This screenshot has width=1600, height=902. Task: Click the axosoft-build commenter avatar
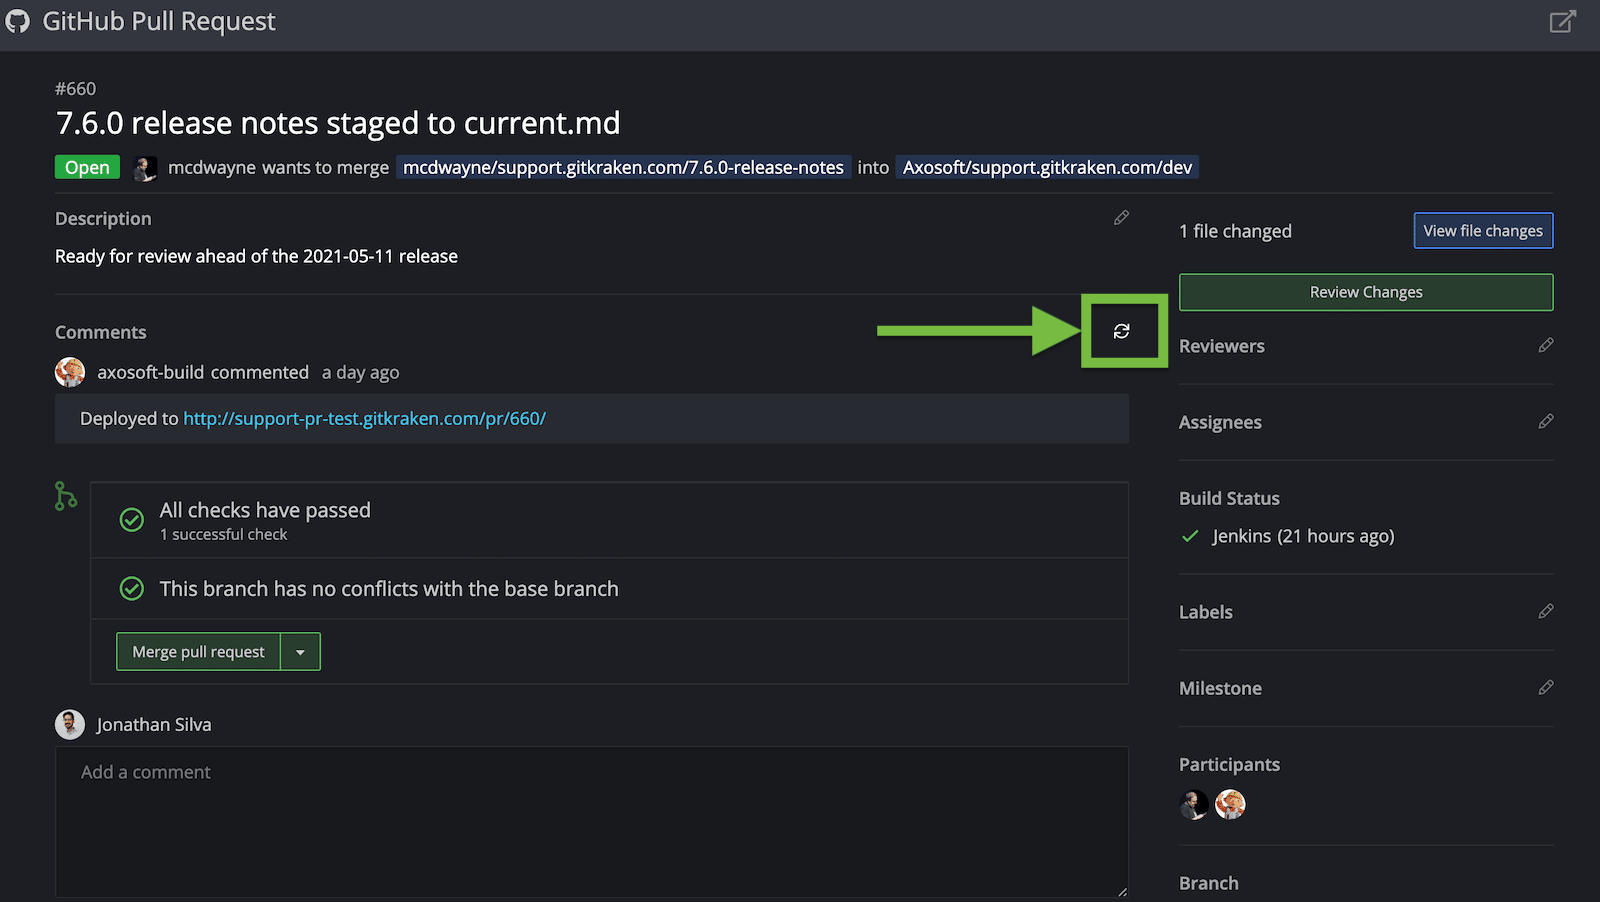click(69, 371)
